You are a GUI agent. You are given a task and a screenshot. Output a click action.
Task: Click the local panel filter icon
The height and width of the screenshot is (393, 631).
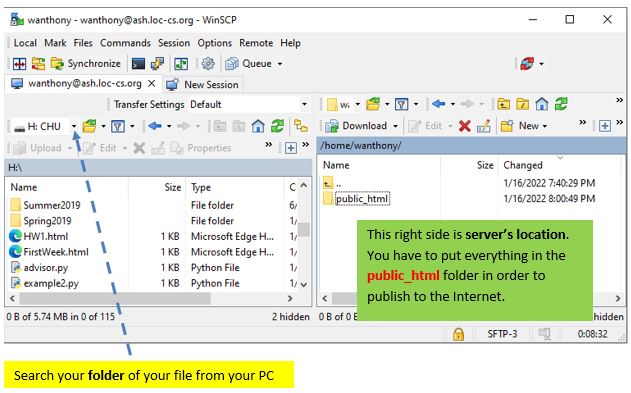coord(118,126)
